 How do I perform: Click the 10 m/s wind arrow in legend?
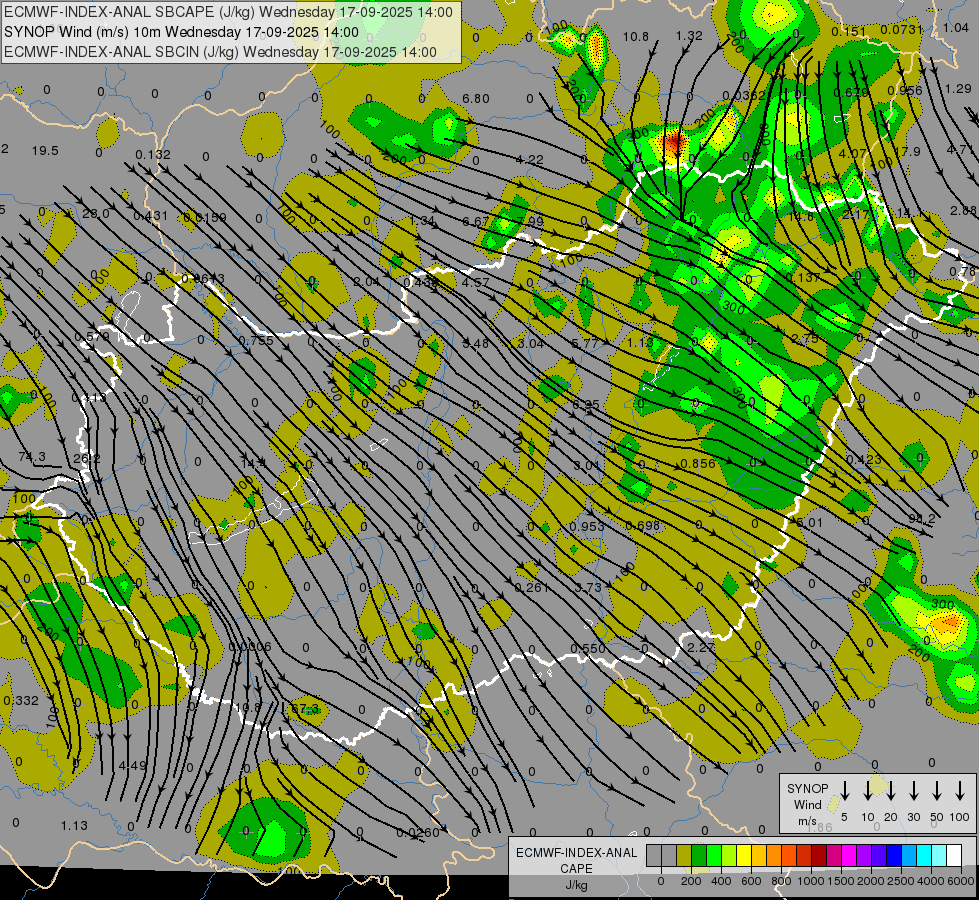coord(868,792)
